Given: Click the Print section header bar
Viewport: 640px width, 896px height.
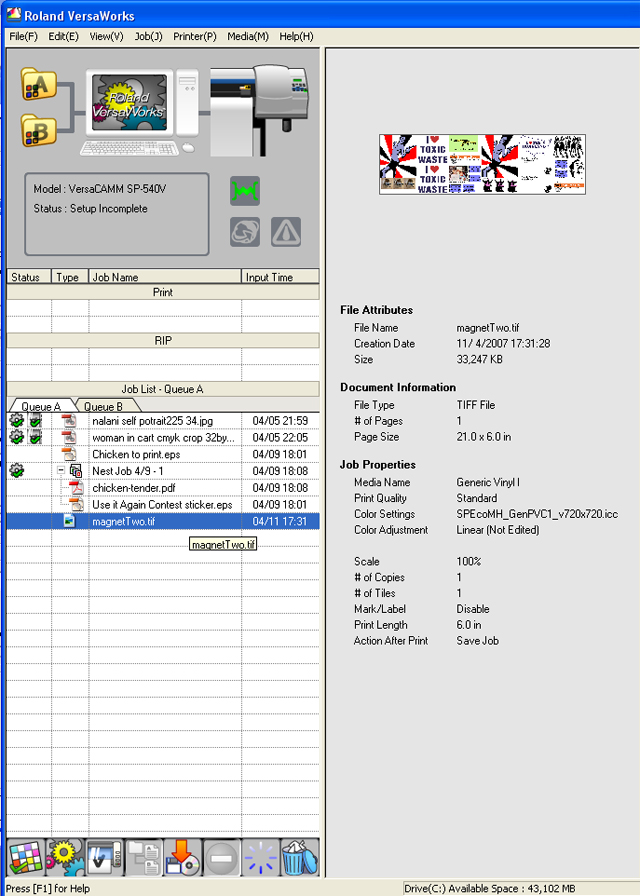Looking at the screenshot, I should point(163,293).
